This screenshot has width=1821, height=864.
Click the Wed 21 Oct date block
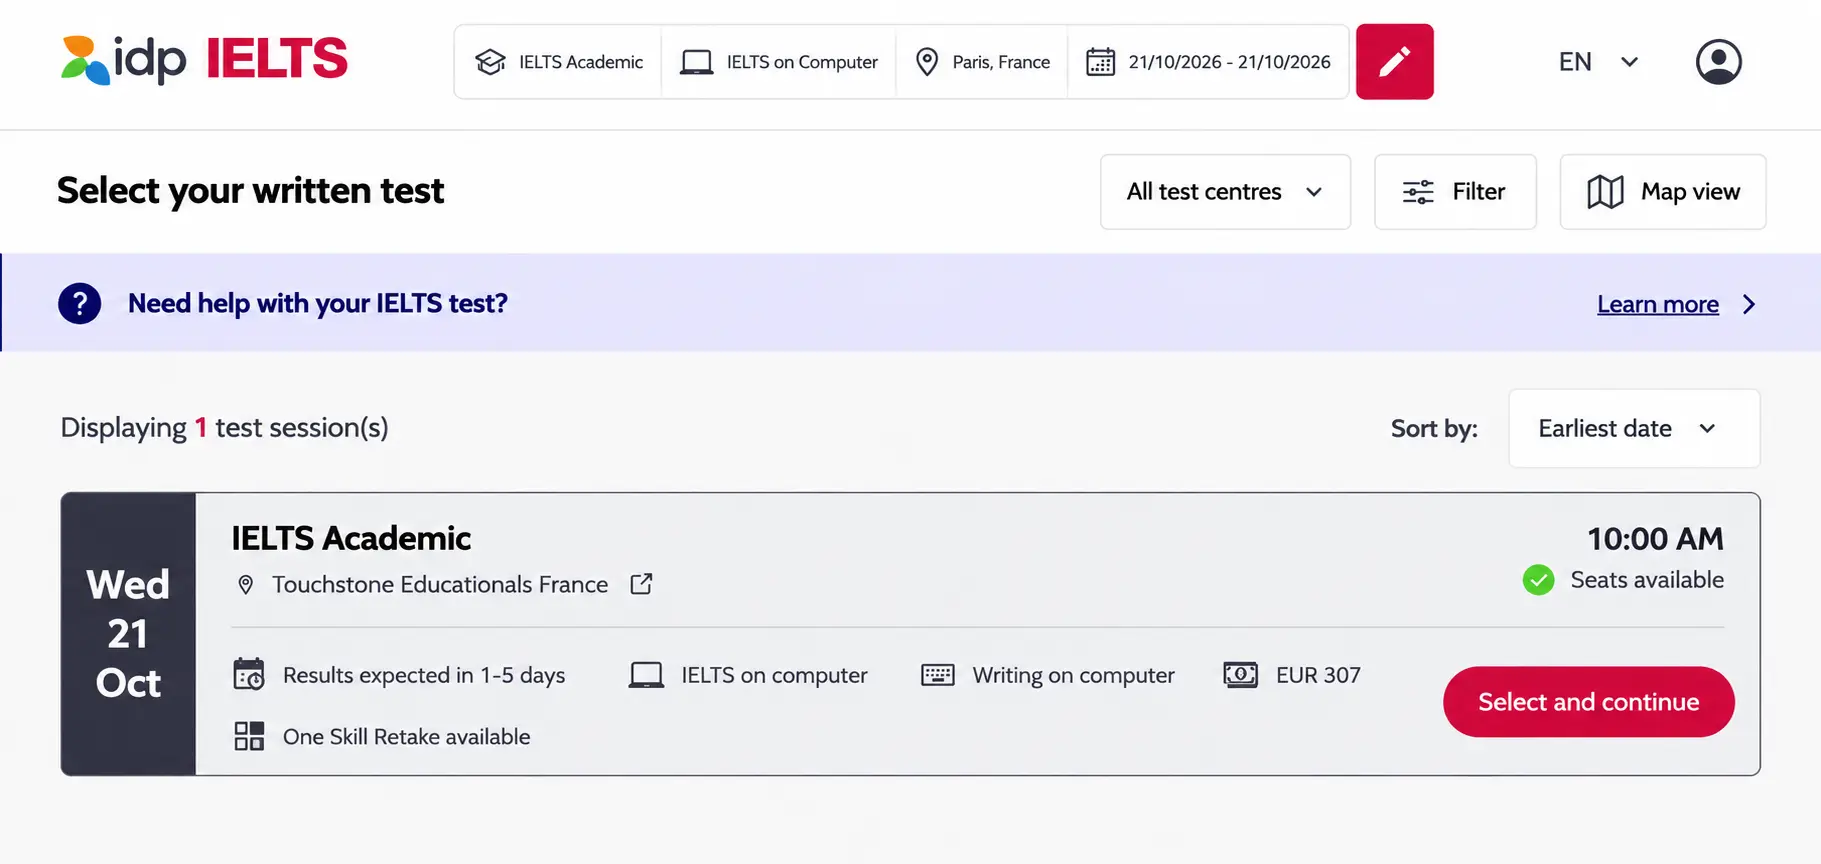click(x=128, y=634)
